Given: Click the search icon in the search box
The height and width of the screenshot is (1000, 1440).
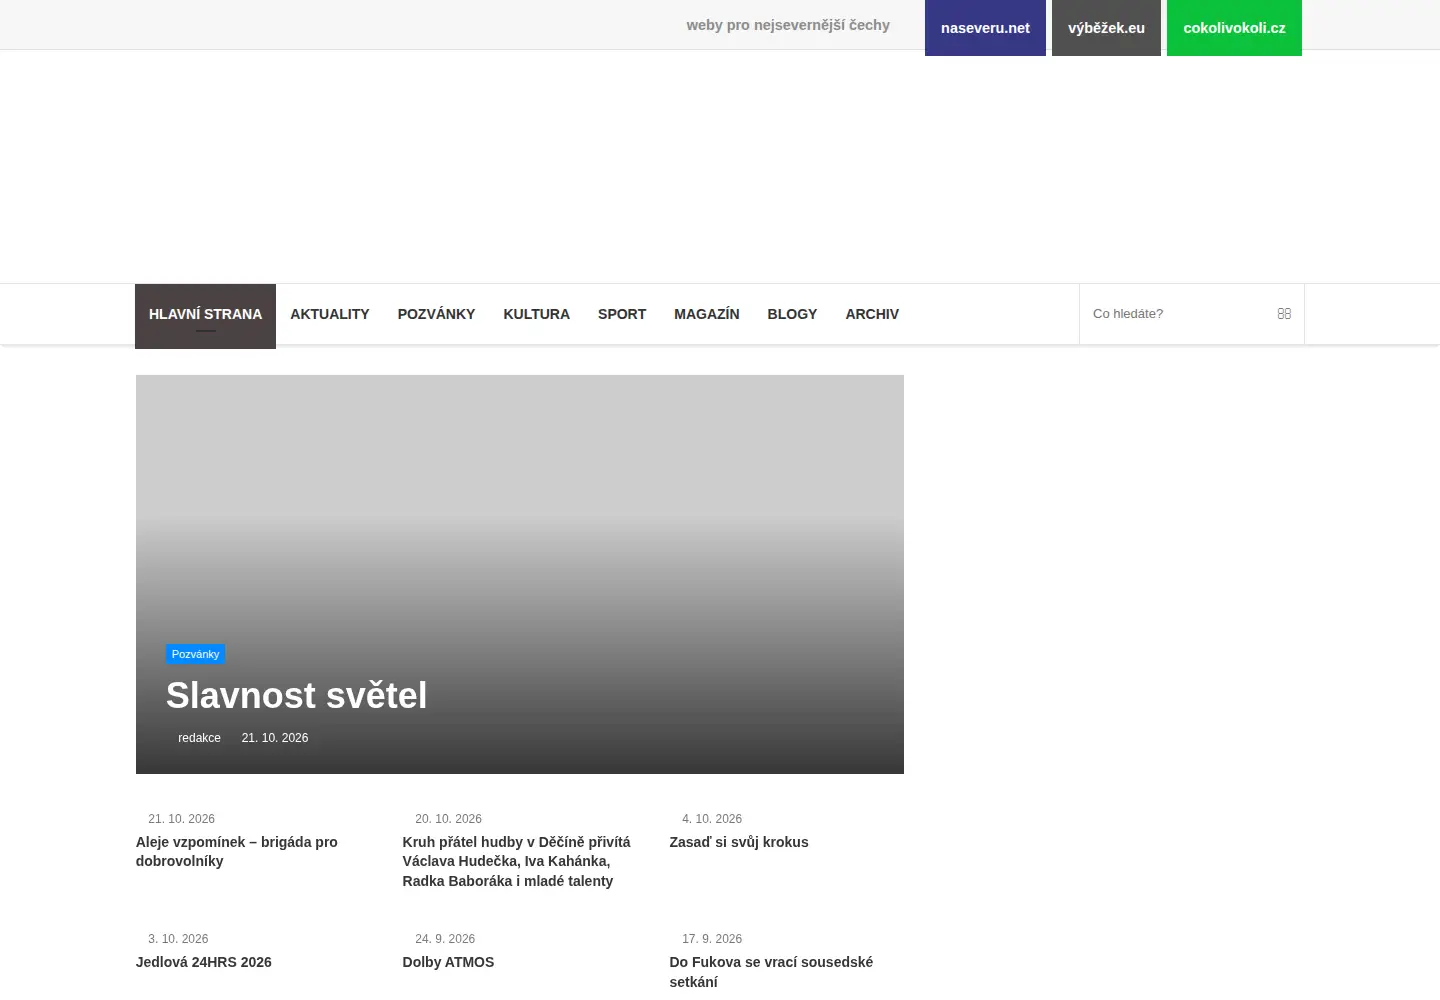Looking at the screenshot, I should (x=1284, y=314).
